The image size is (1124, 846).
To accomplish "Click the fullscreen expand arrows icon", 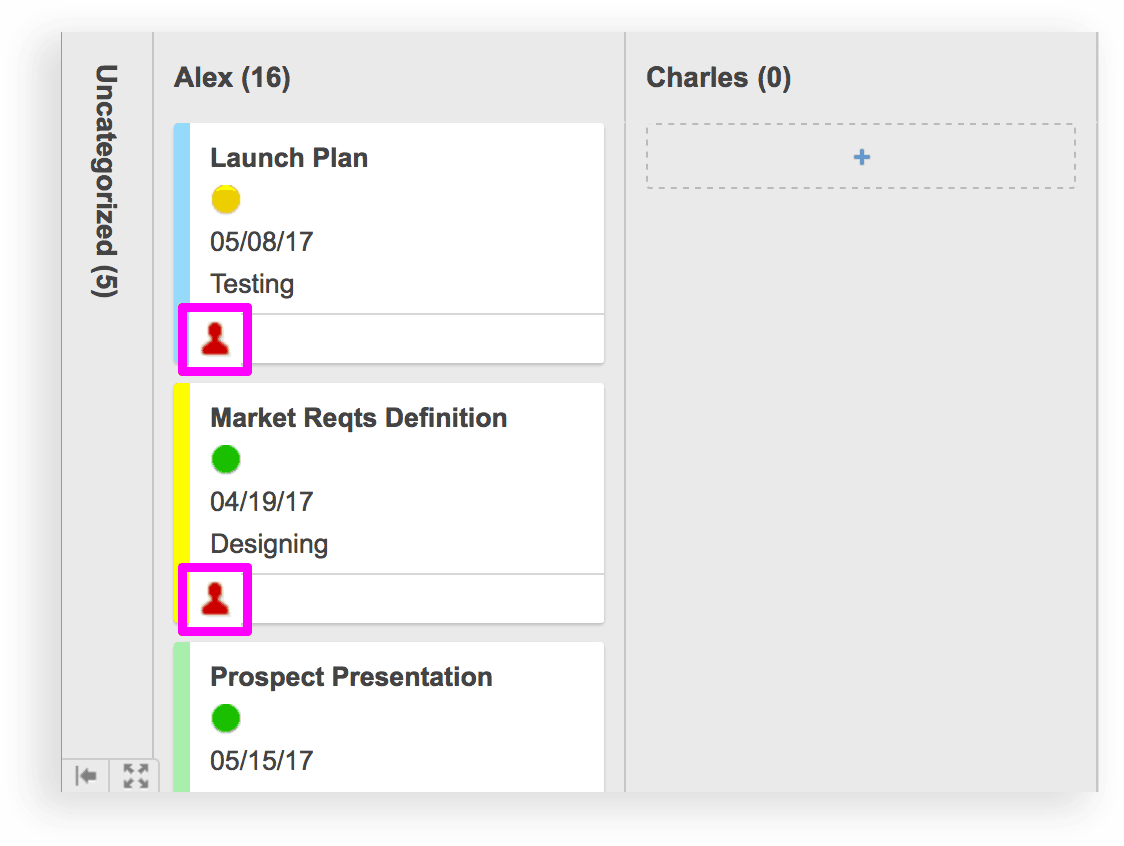I will (135, 776).
